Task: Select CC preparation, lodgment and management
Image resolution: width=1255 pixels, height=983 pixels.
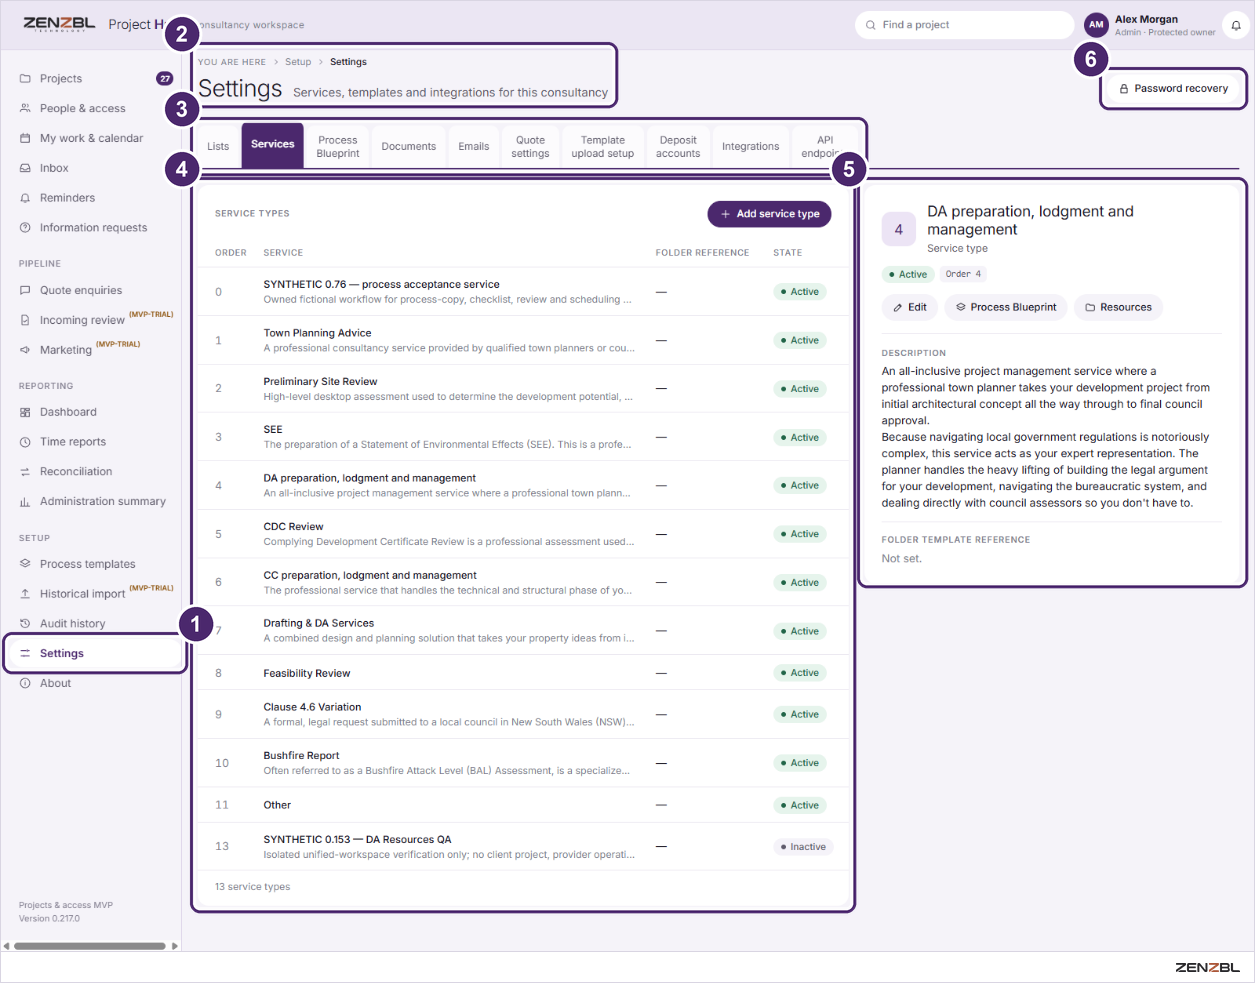Action: 525,583
